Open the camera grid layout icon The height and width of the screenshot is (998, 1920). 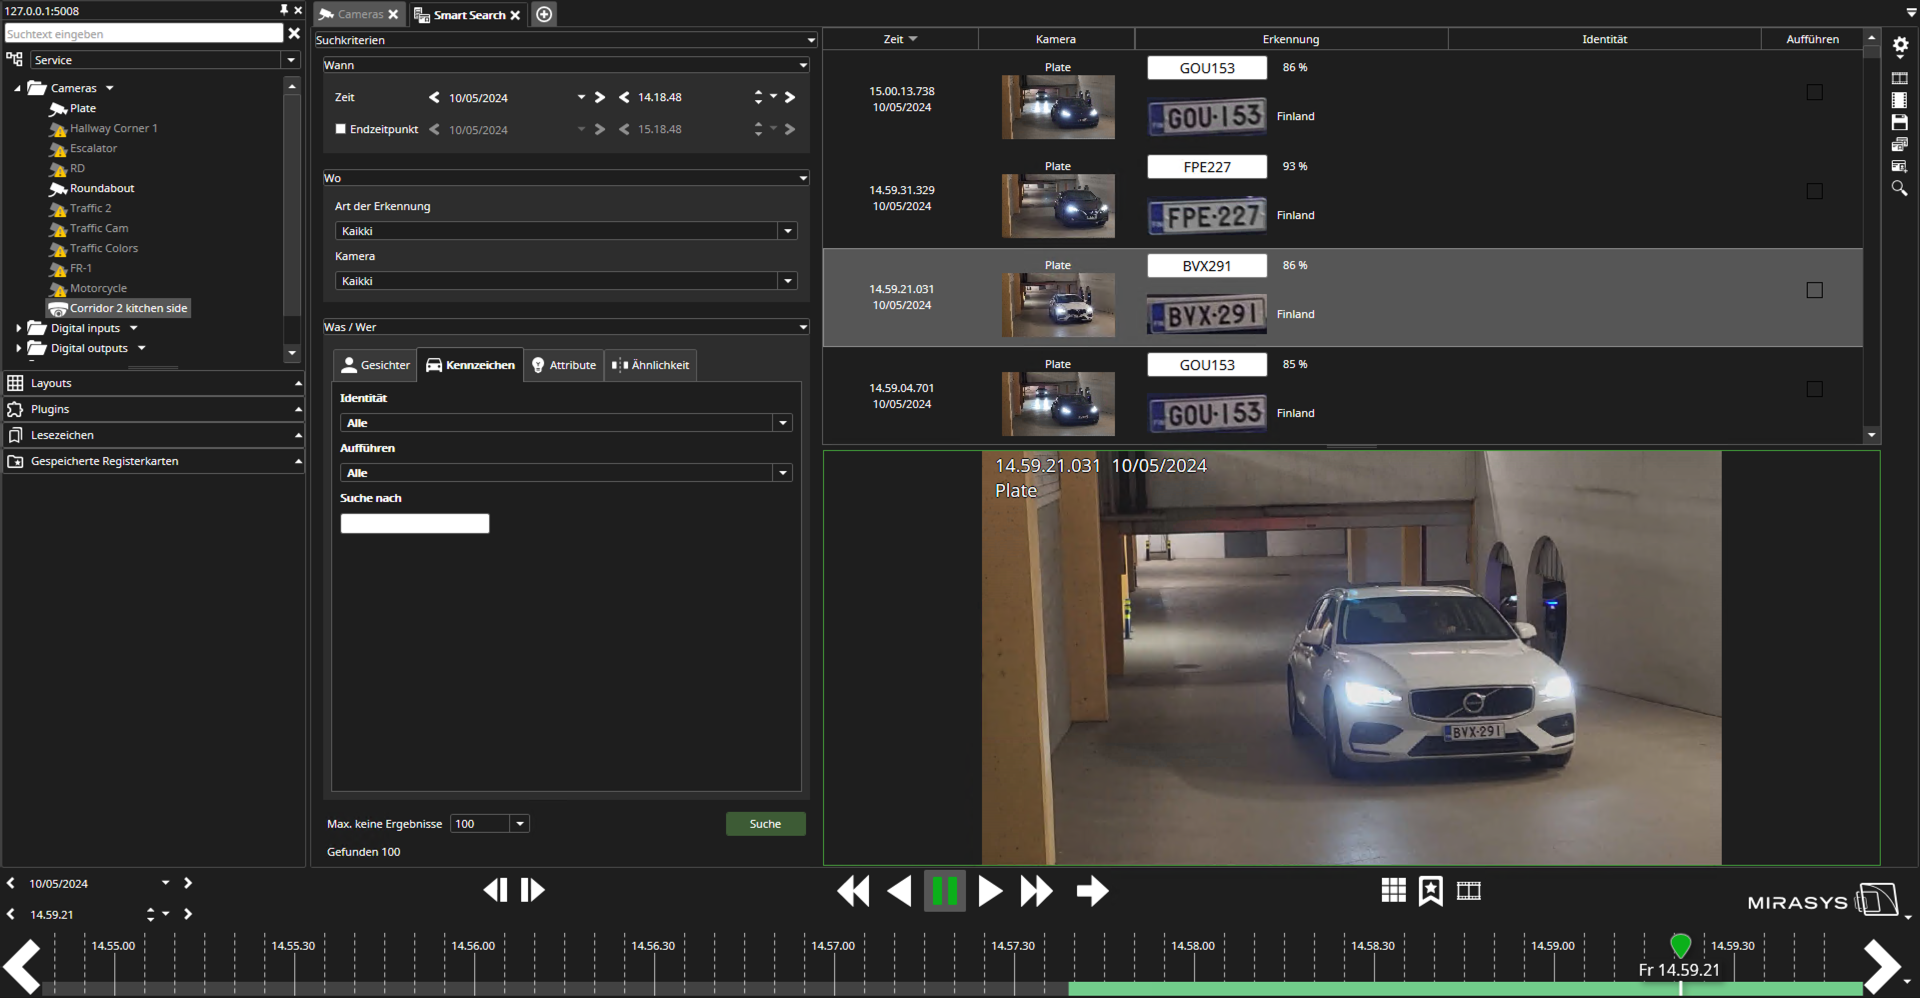tap(1393, 890)
